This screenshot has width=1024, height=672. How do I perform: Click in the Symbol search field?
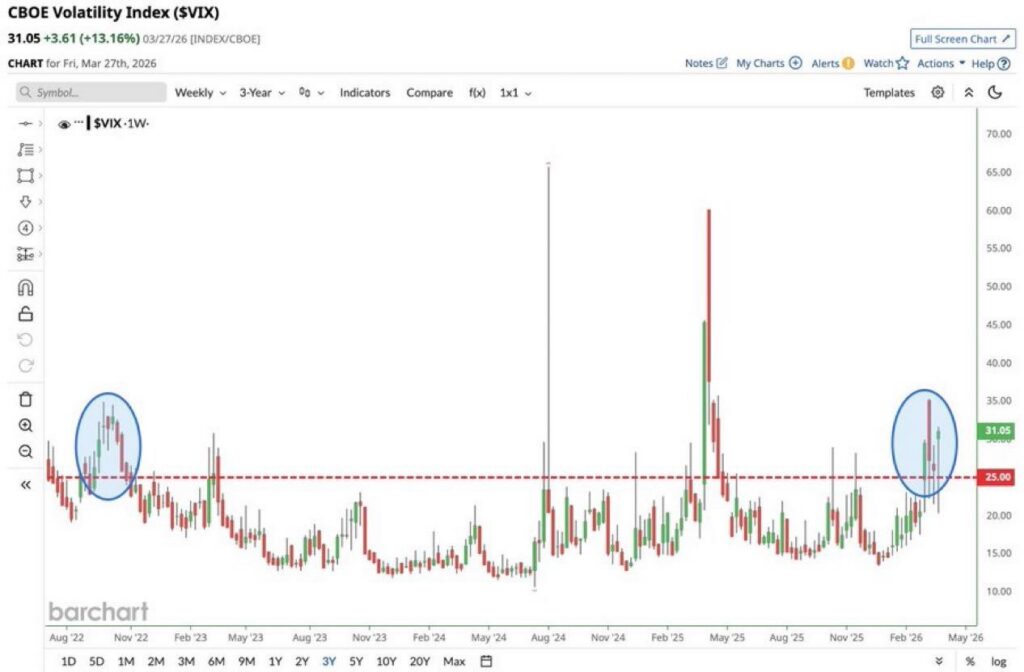[92, 92]
